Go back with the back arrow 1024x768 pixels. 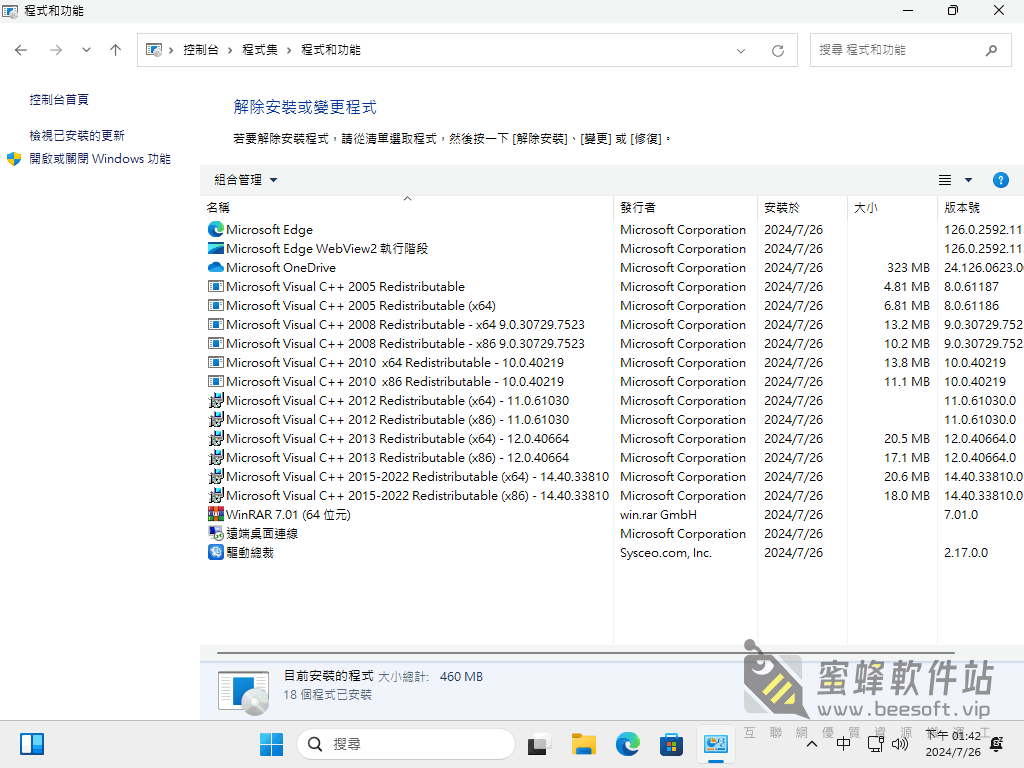point(21,50)
